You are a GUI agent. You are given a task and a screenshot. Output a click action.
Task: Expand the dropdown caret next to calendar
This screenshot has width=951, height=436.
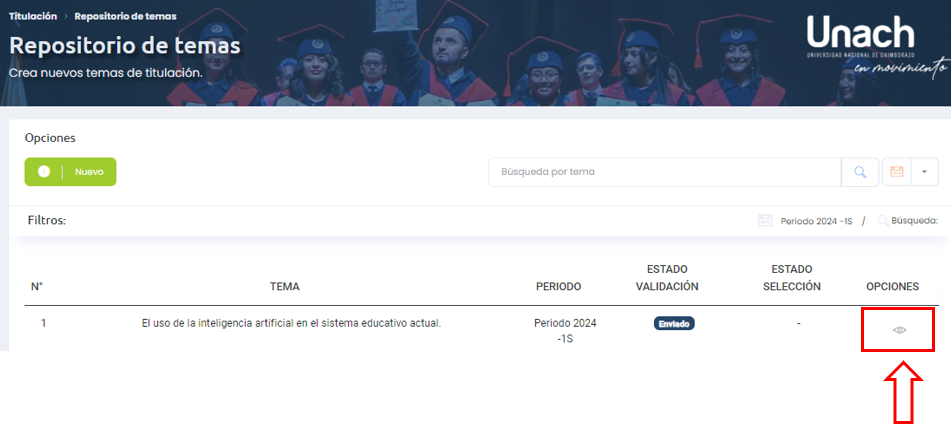[x=924, y=172]
